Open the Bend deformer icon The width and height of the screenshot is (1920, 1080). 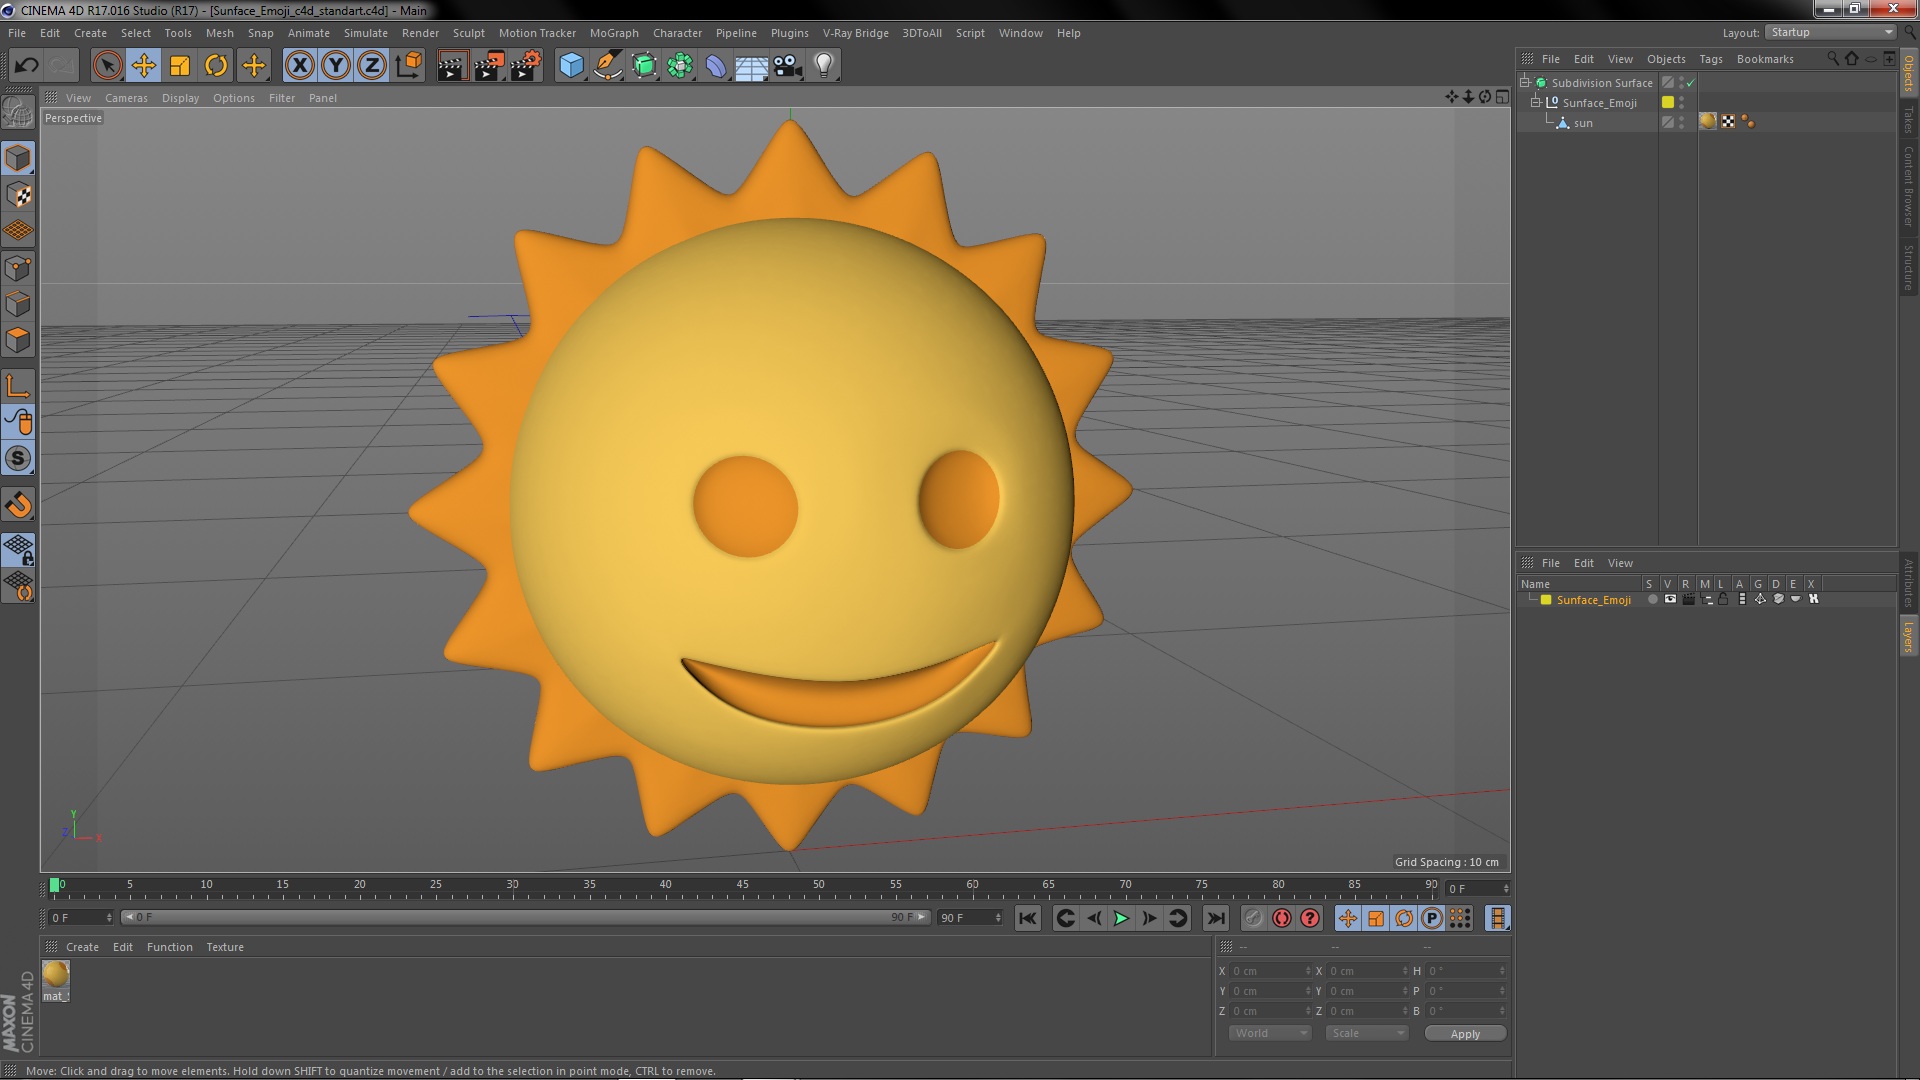click(716, 66)
